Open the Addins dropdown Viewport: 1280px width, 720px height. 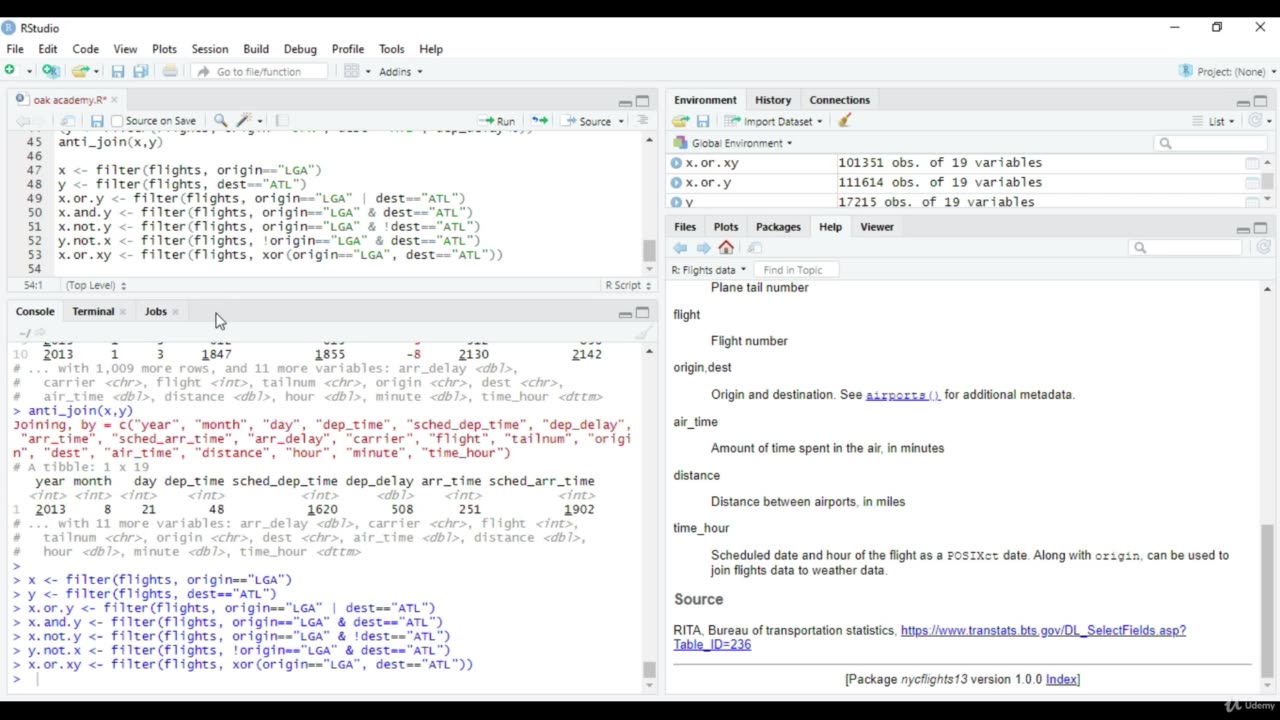coord(400,72)
